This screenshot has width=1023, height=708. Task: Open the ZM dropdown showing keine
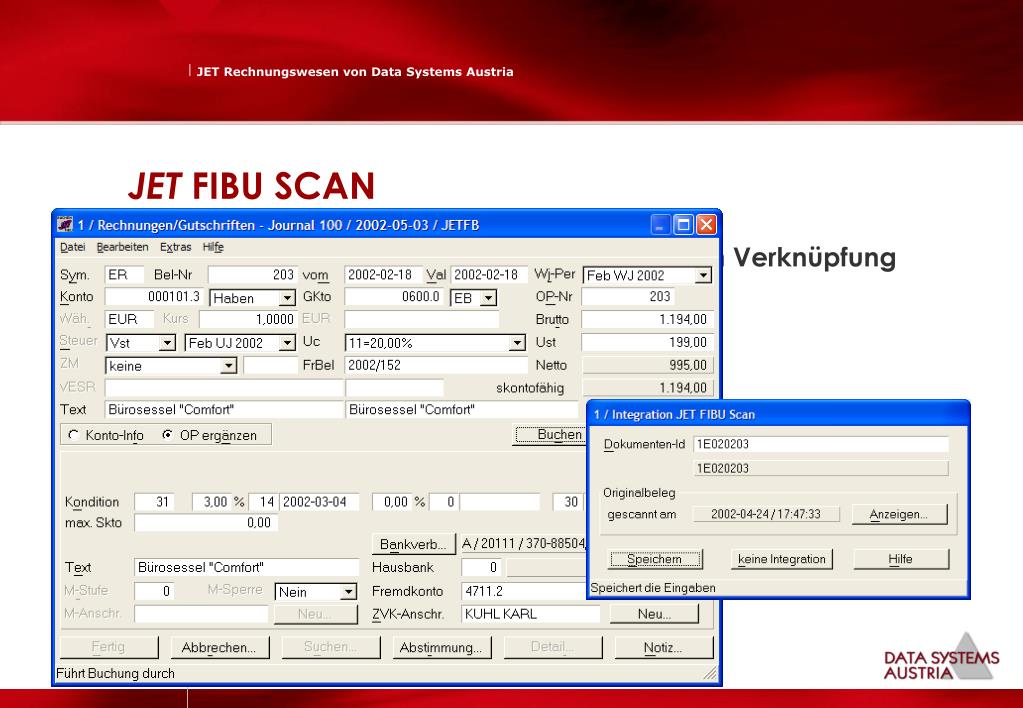click(228, 366)
